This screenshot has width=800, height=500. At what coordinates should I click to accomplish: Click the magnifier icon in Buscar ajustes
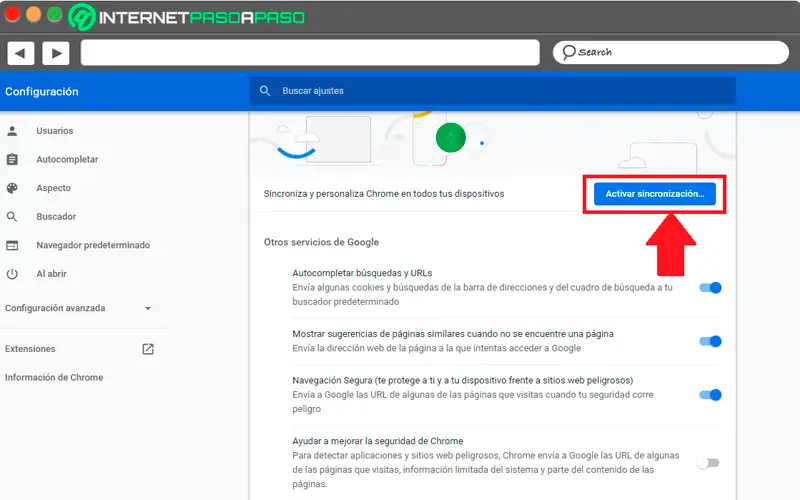point(265,91)
